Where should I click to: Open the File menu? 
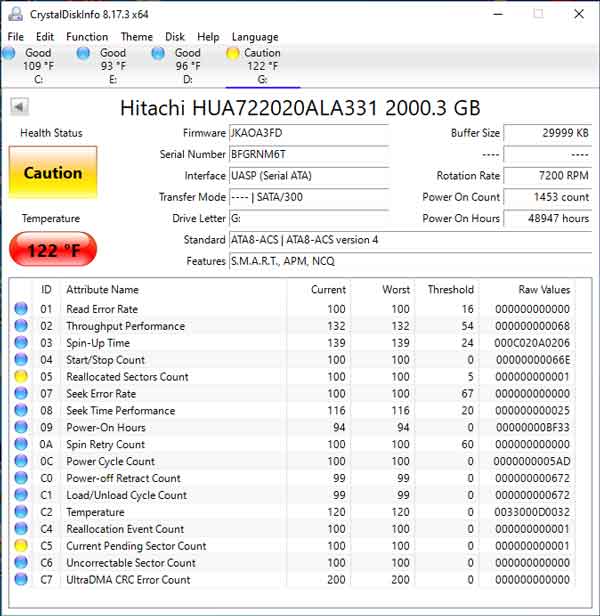pyautogui.click(x=16, y=37)
